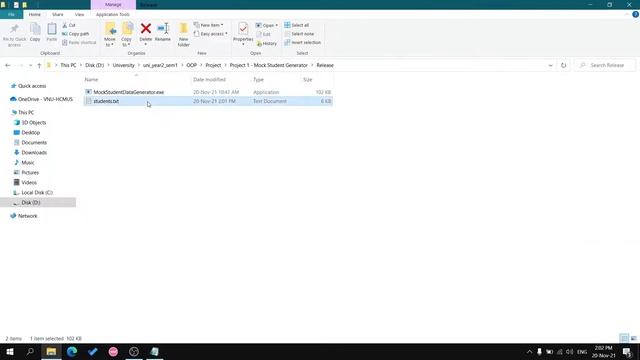Click uni_year2_sem1 in the address bar
This screenshot has width=640, height=360.
point(160,65)
